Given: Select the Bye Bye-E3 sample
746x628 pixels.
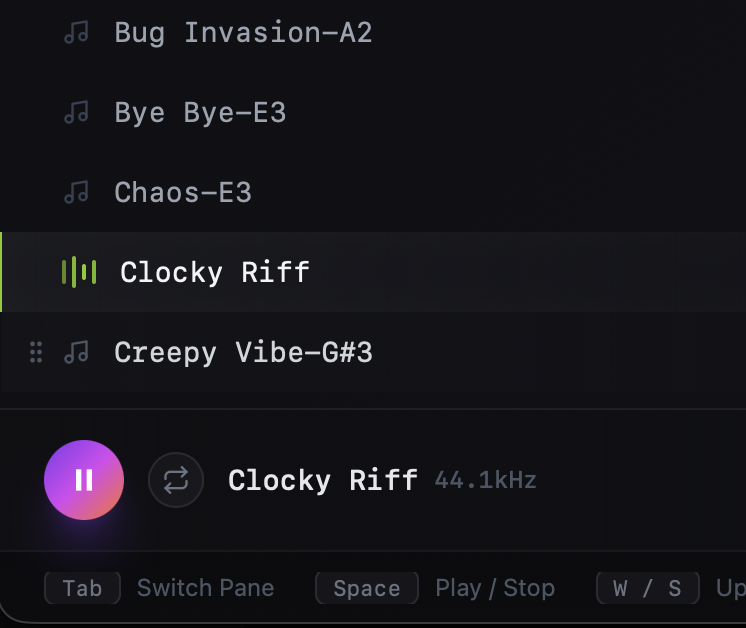Looking at the screenshot, I should click(x=200, y=113).
